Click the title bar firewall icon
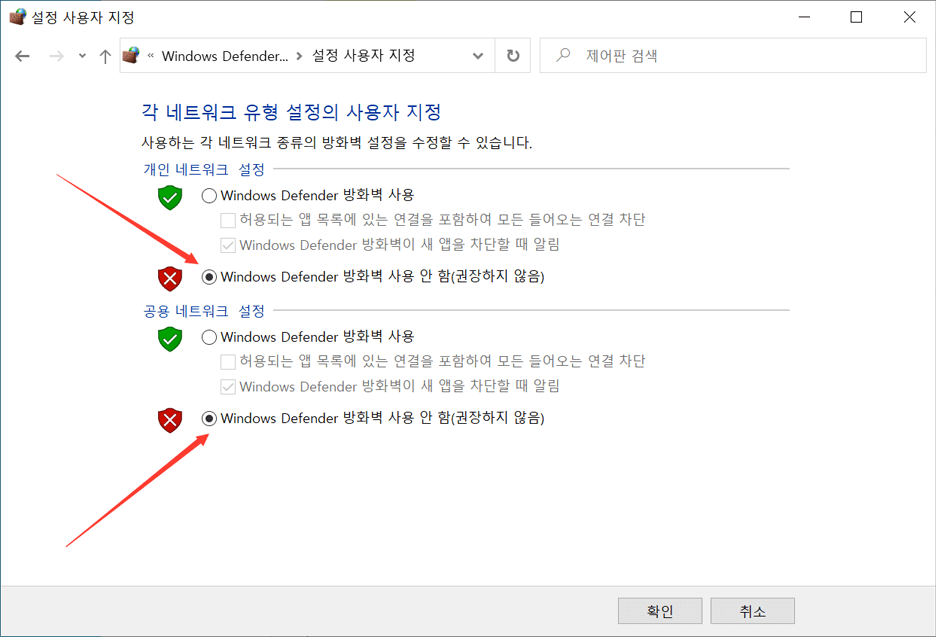This screenshot has width=936, height=637. coord(18,17)
